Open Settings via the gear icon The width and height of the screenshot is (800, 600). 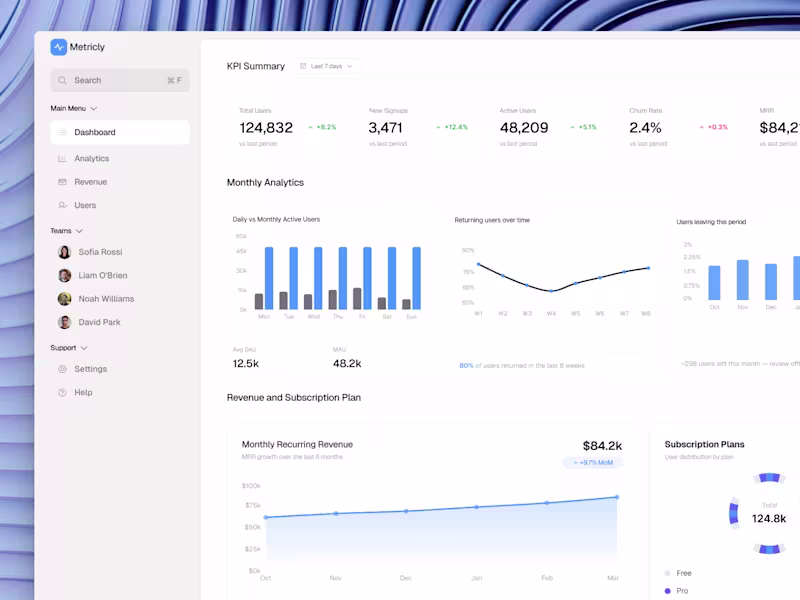[x=63, y=369]
